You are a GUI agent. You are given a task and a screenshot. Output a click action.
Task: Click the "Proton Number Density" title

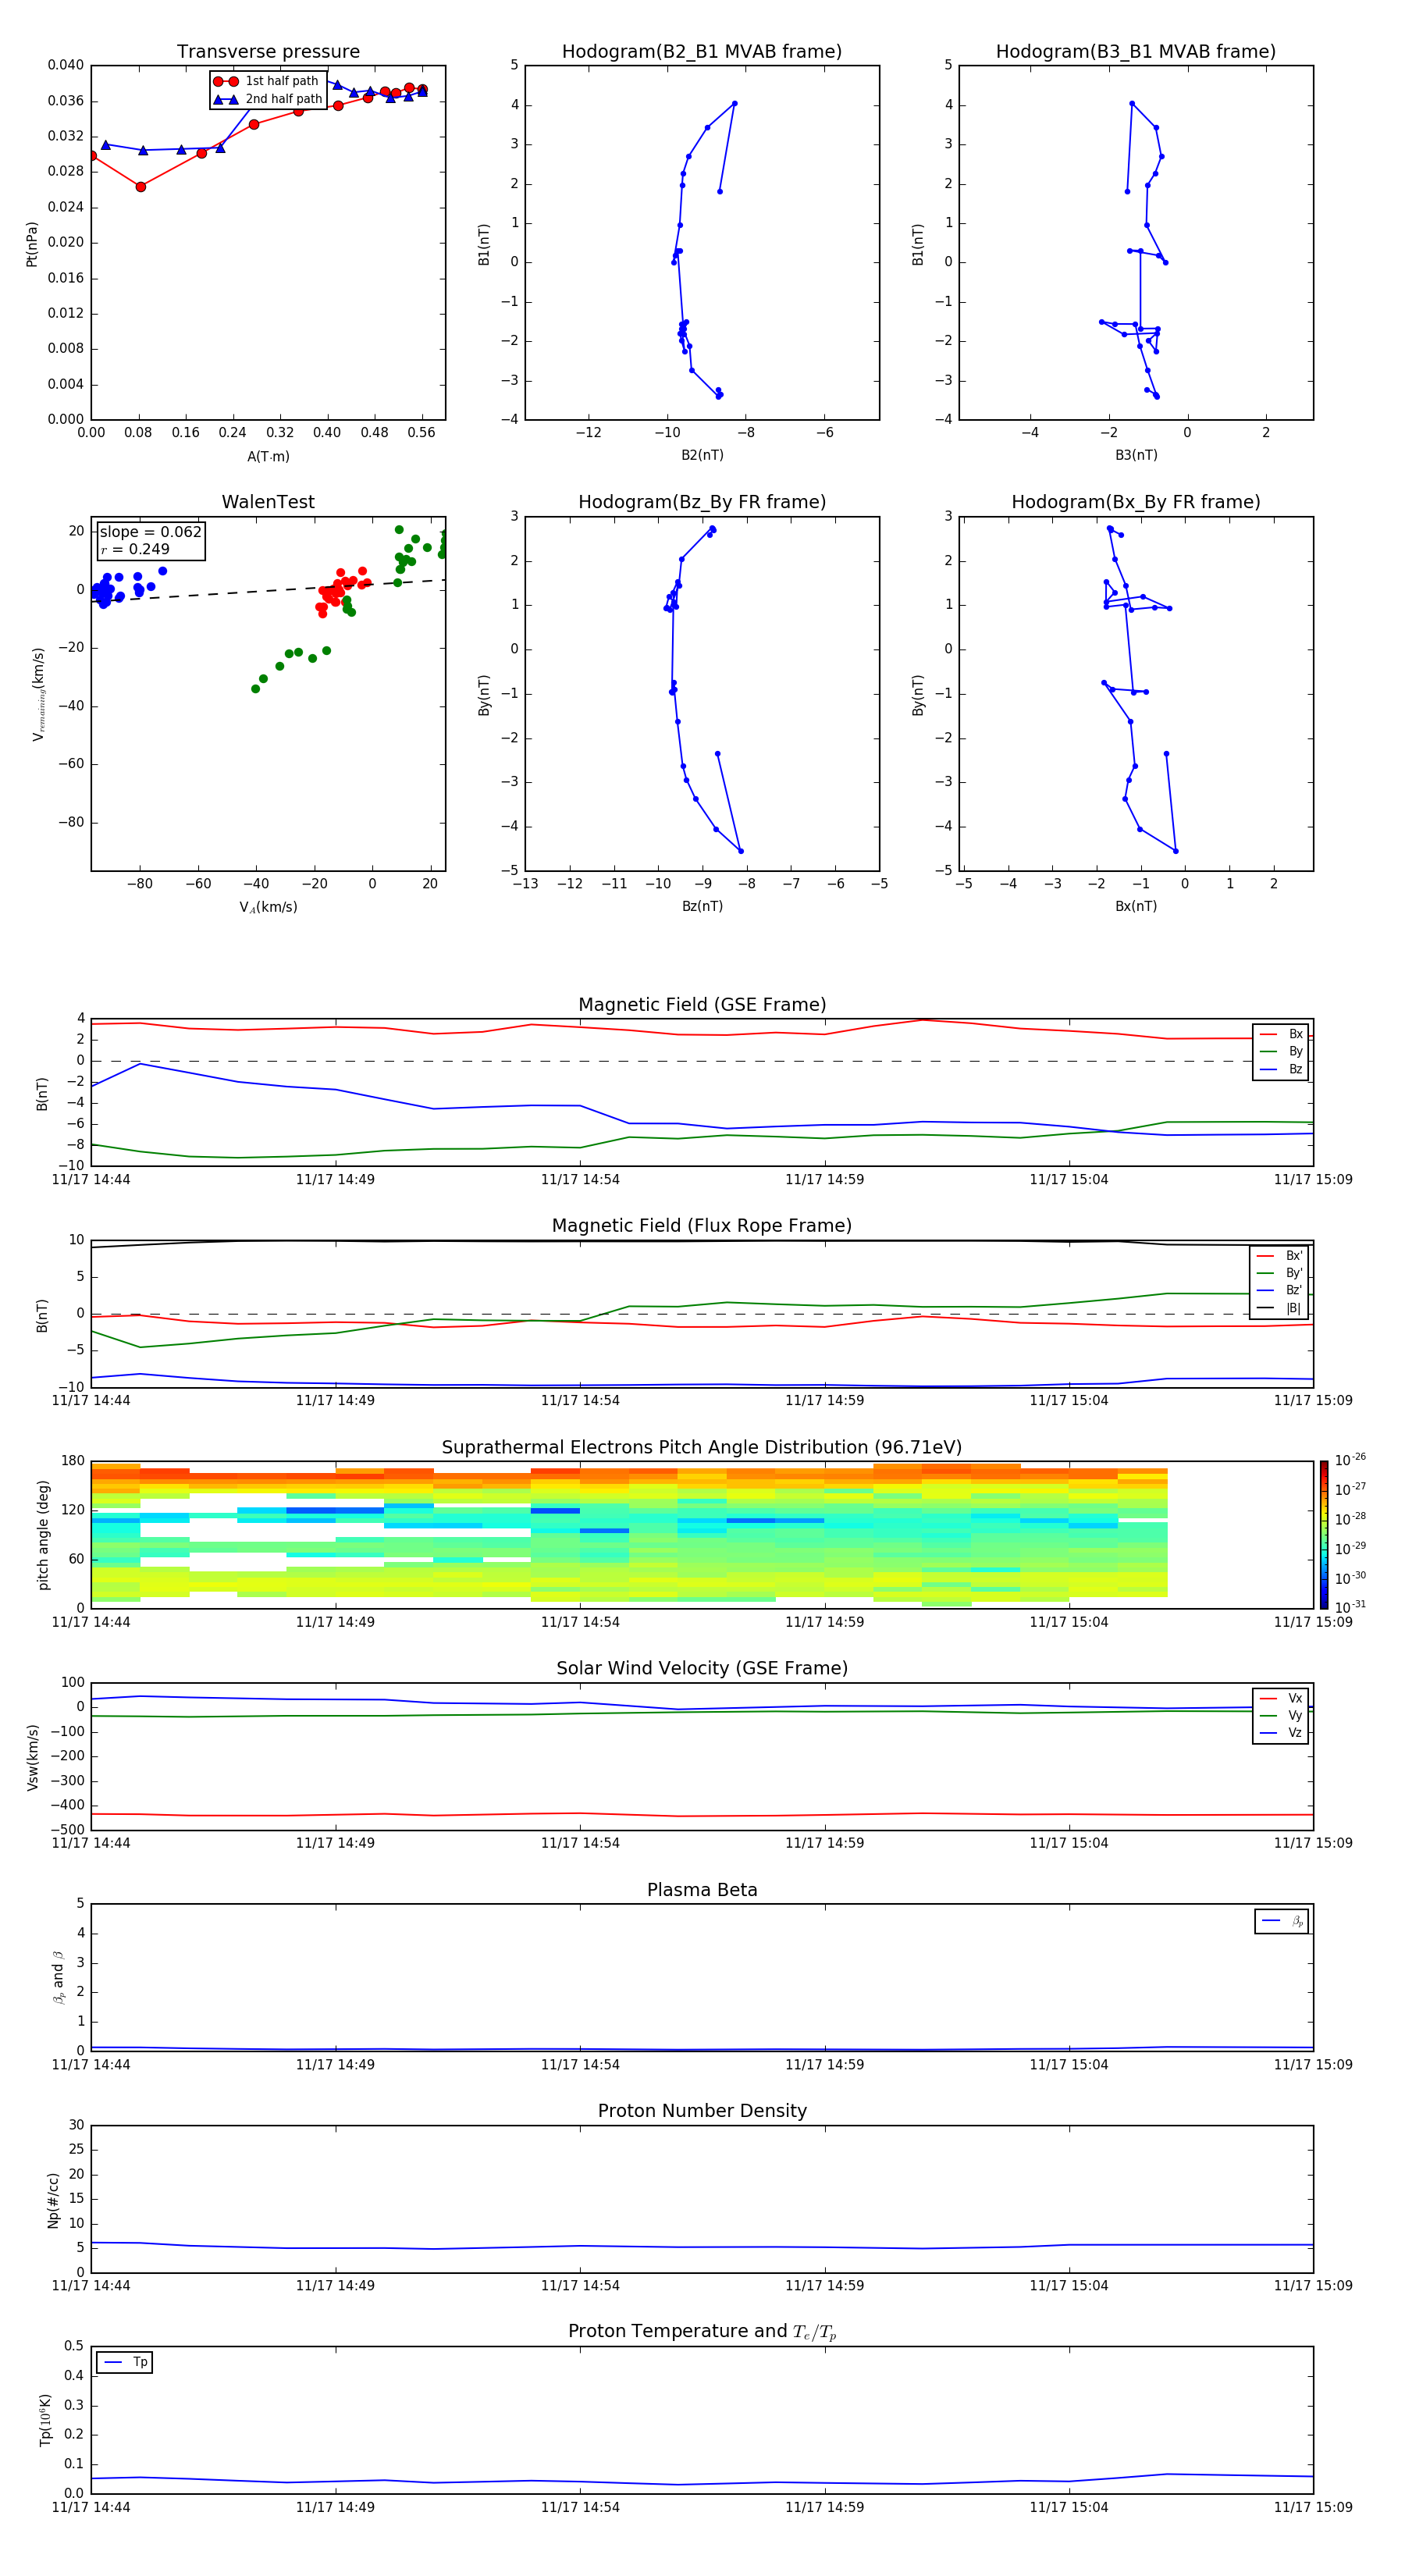pos(702,2111)
